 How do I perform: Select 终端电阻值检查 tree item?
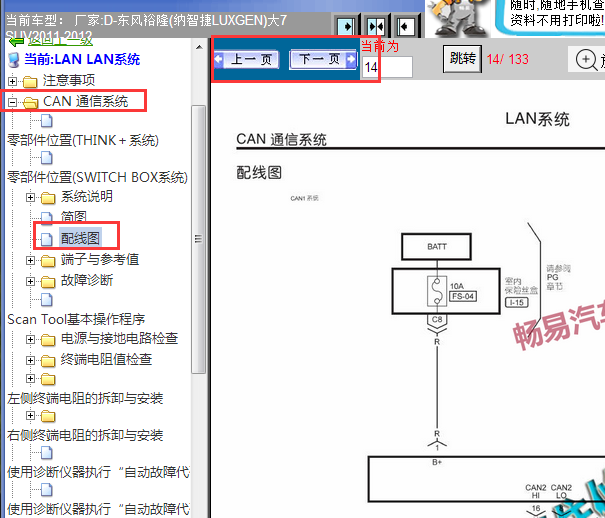coord(106,359)
